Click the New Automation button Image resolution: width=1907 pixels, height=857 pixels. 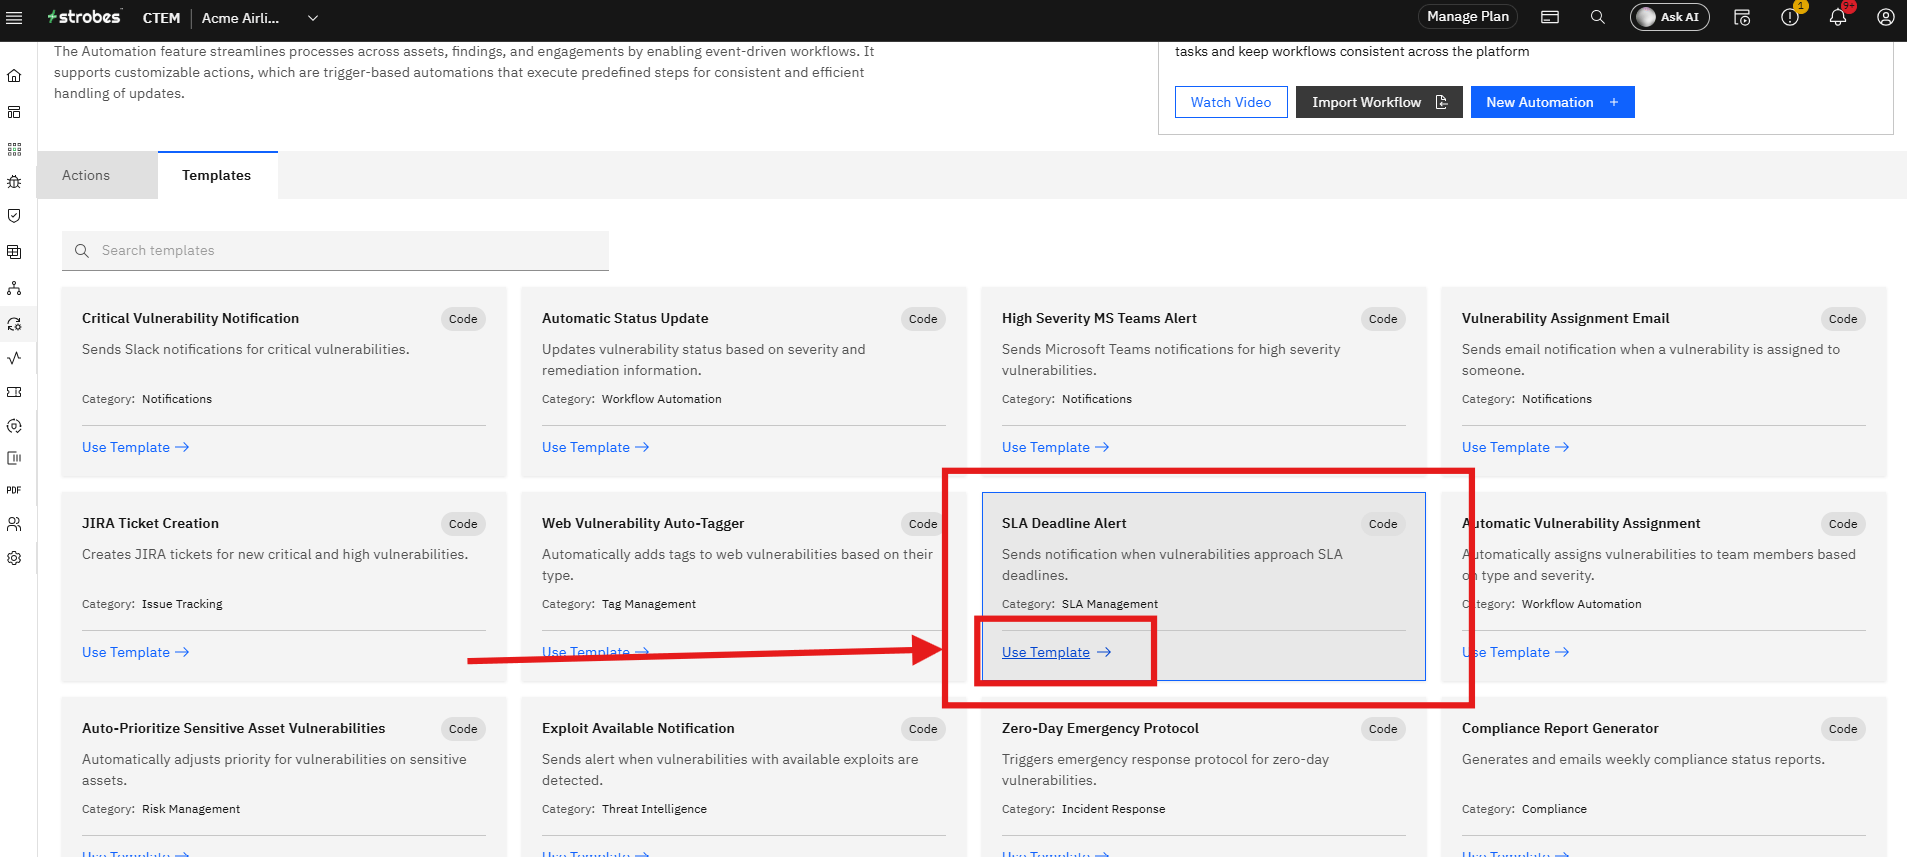click(1552, 102)
